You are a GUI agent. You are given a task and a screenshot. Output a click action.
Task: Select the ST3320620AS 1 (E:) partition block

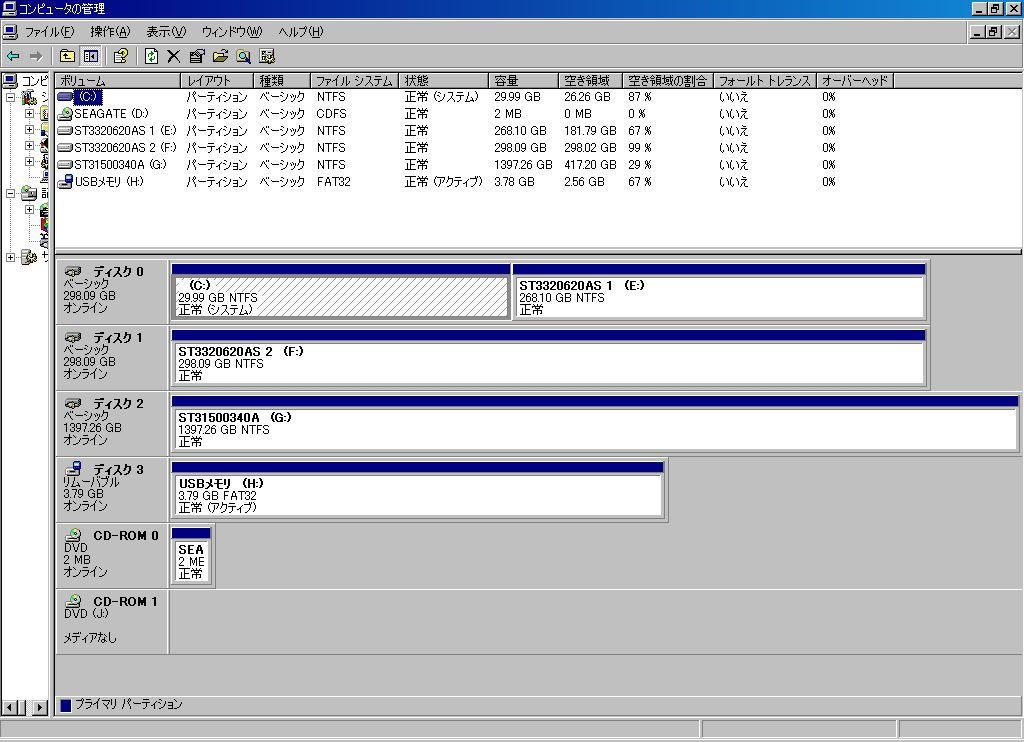pos(720,291)
